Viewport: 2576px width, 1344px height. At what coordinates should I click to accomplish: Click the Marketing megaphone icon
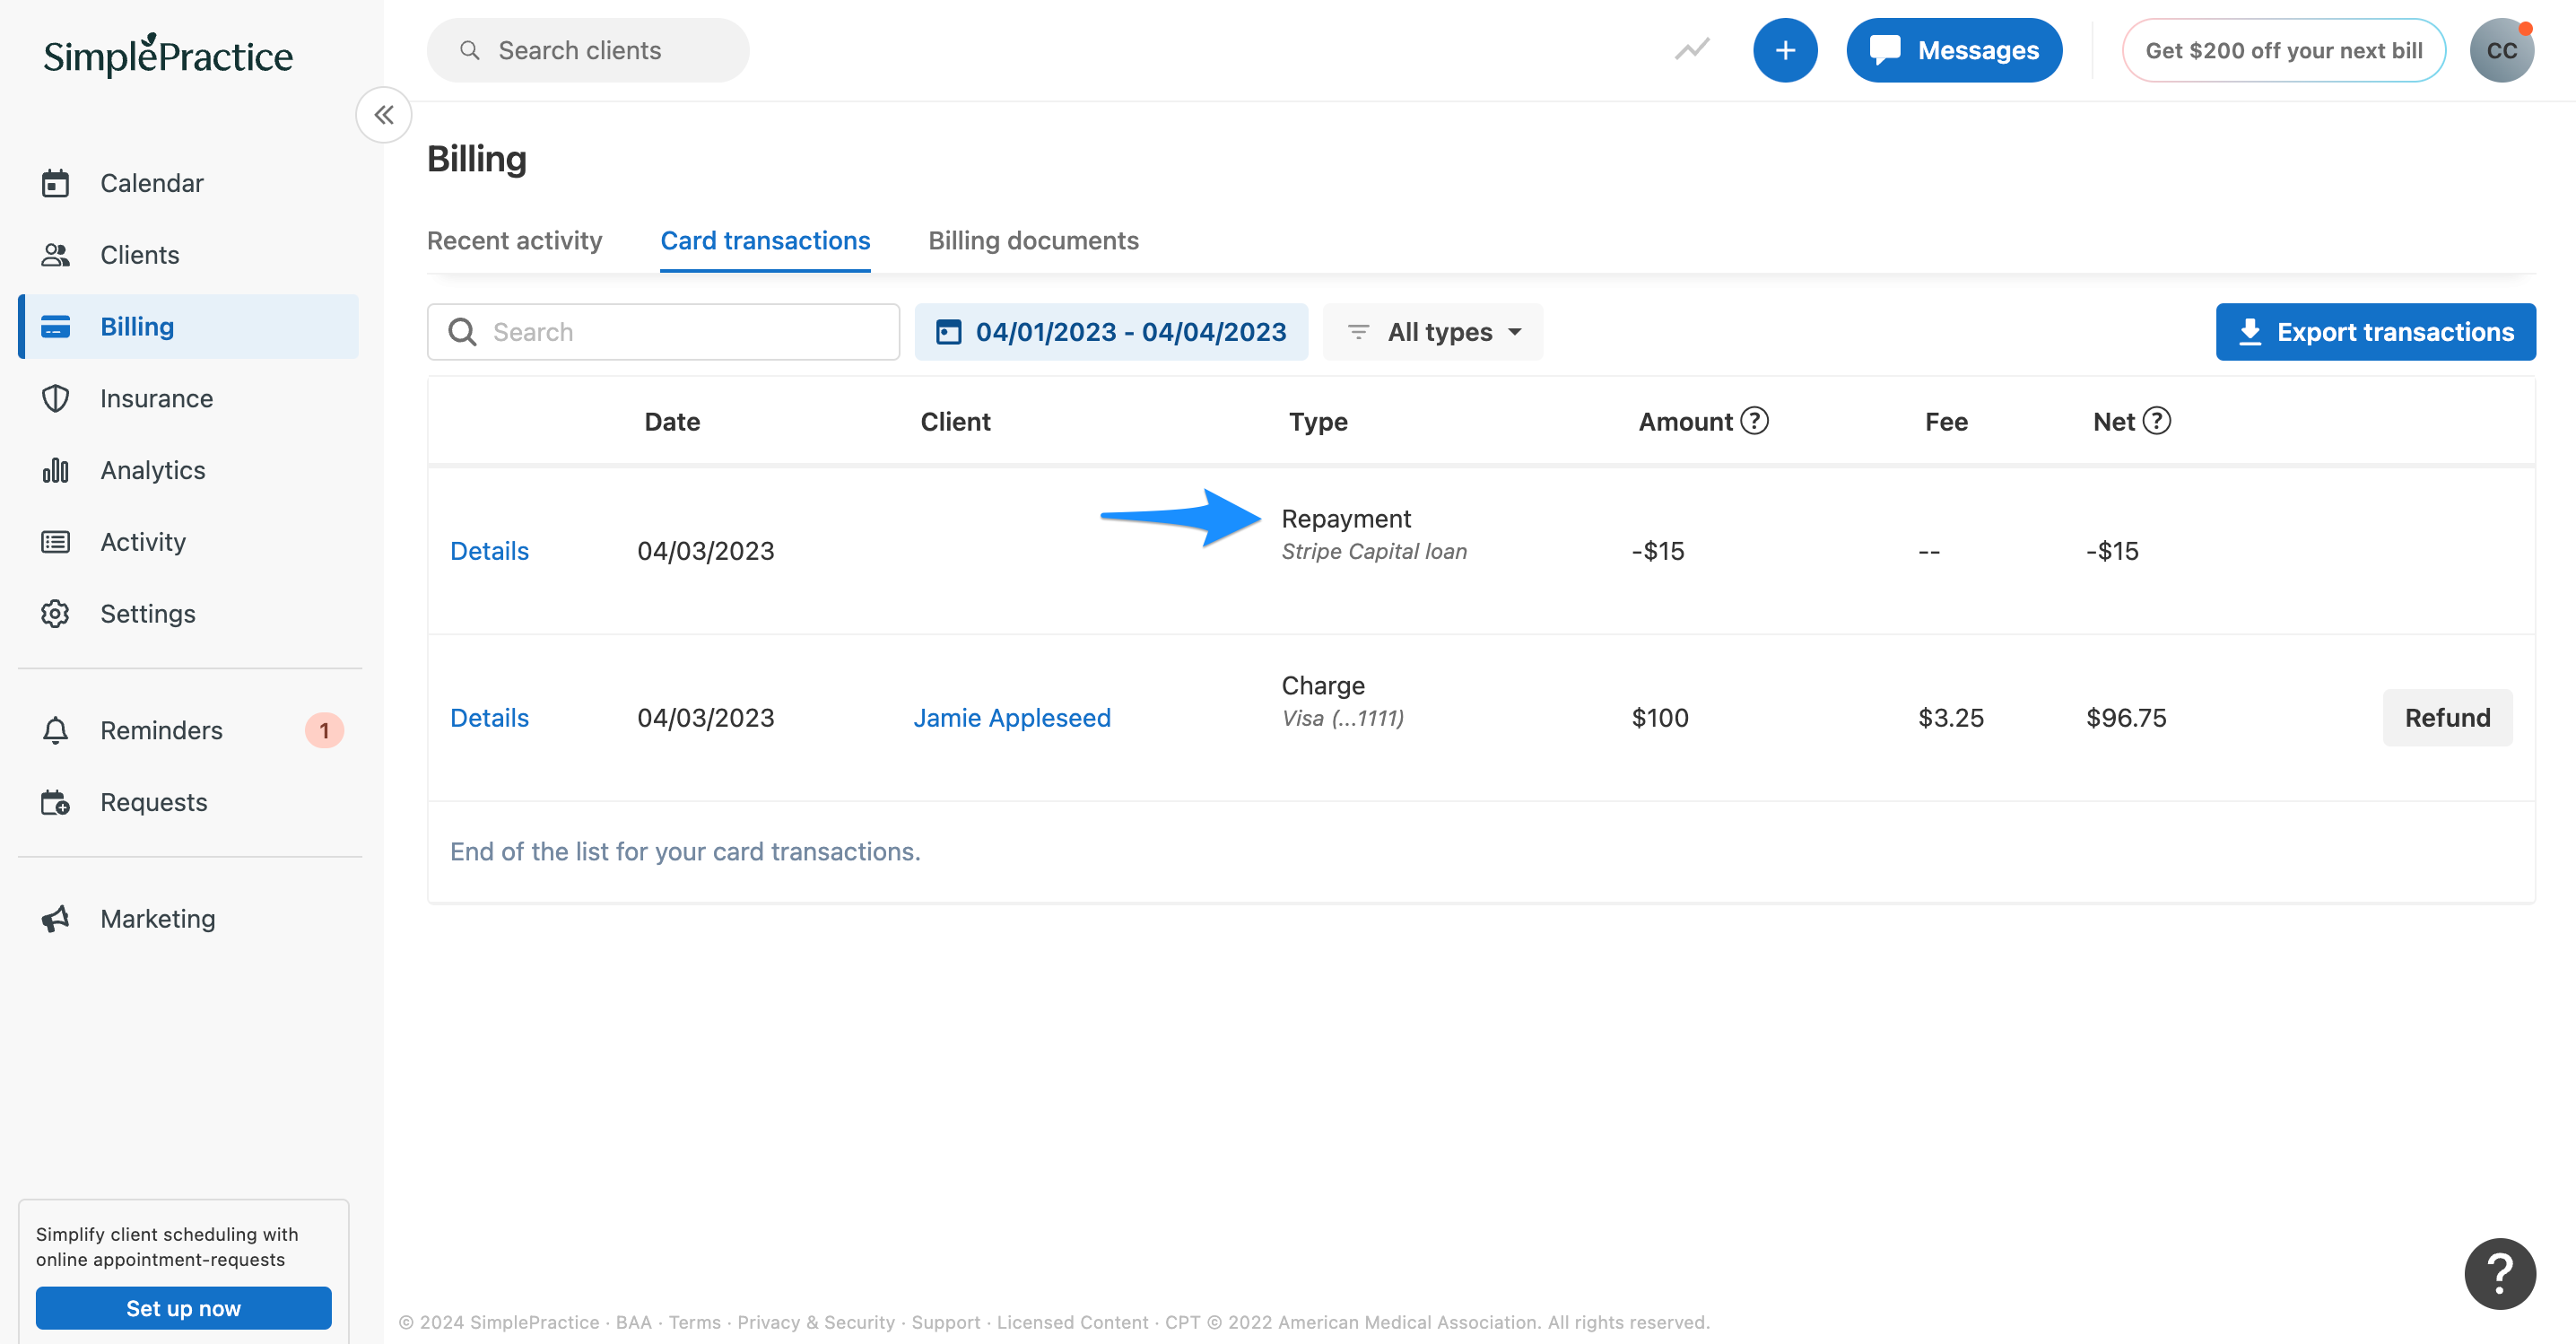pyautogui.click(x=55, y=918)
